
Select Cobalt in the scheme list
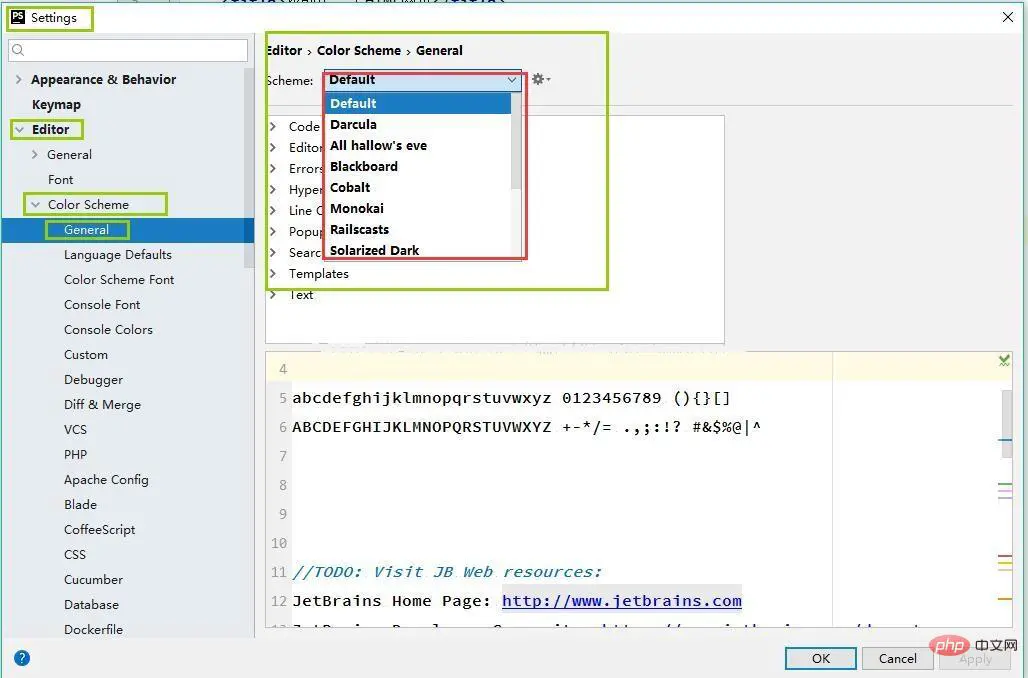coord(350,188)
